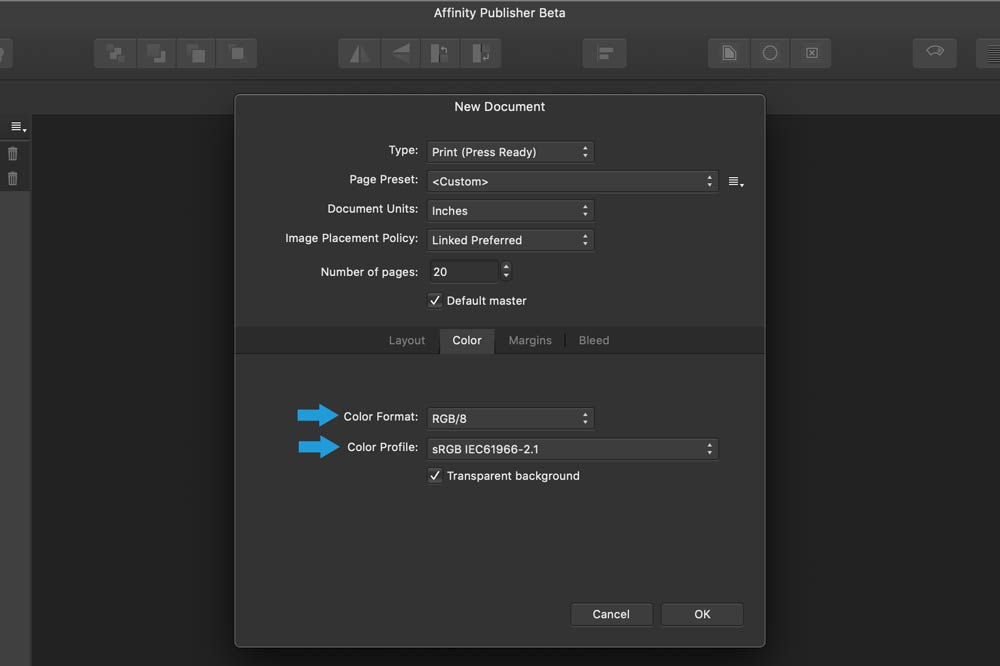Click the Move to Front arrange icon
The width and height of the screenshot is (1000, 666).
(237, 54)
